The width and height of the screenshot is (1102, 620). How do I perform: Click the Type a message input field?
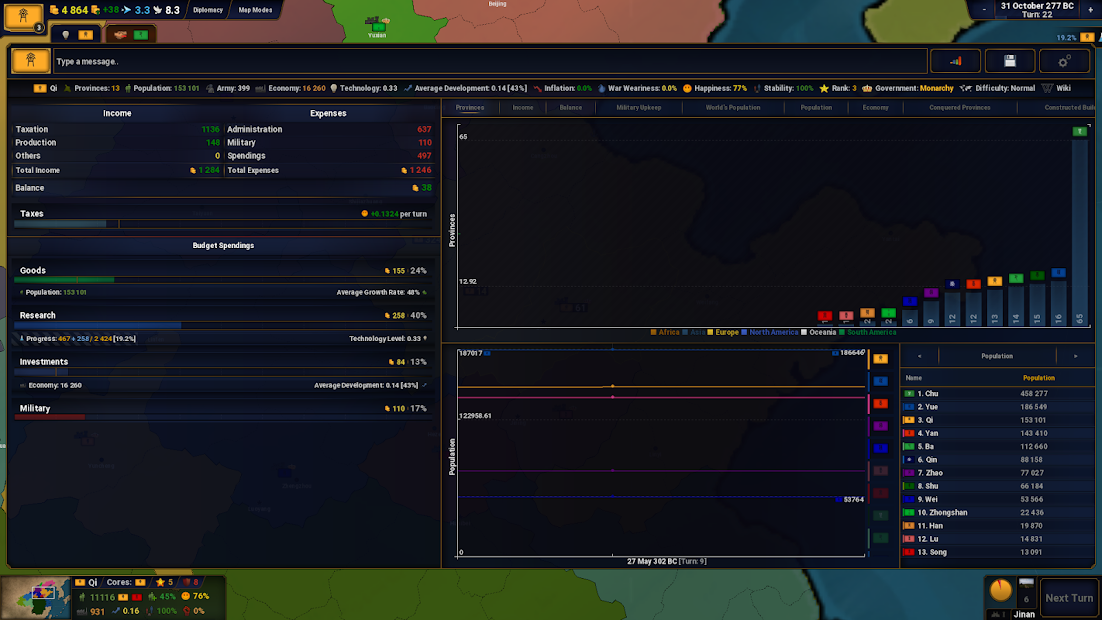[490, 61]
